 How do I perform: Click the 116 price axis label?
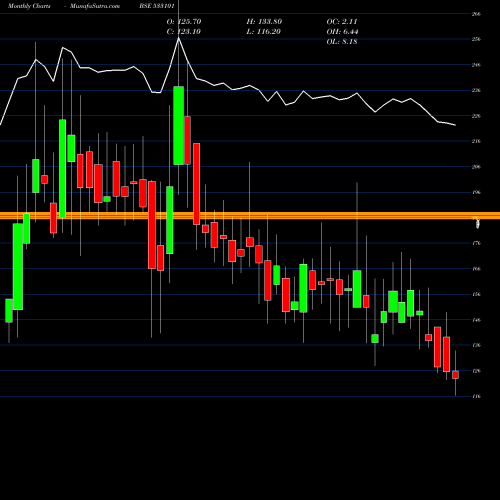[x=476, y=396]
